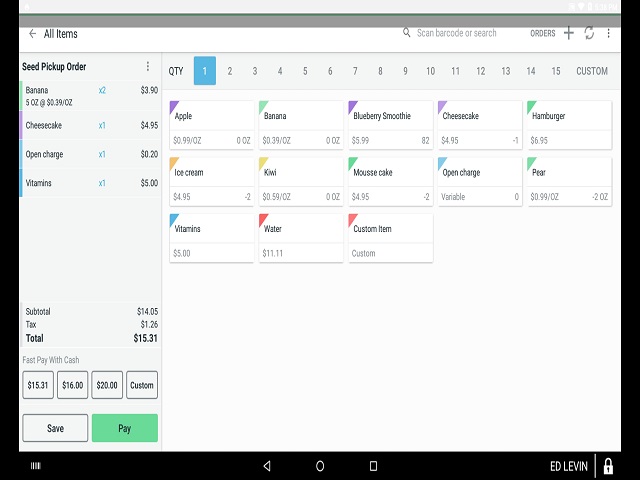Tap the lock icon in bottom bar
The image size is (640, 480).
[607, 466]
